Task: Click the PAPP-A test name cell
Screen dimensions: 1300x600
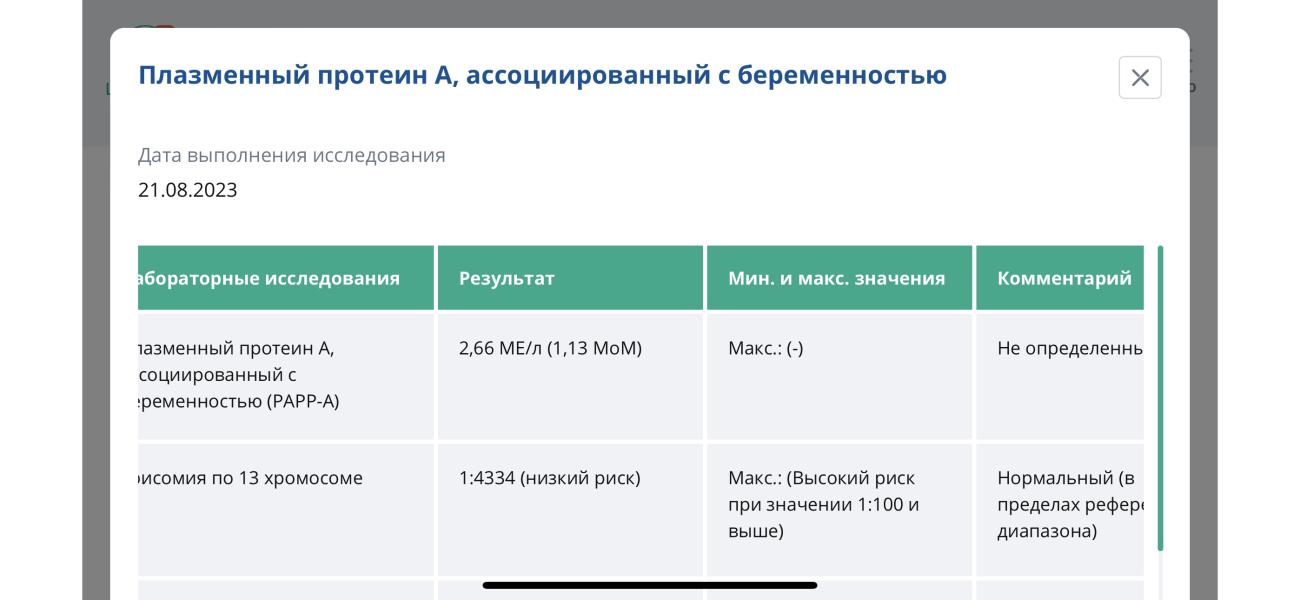Action: click(x=286, y=377)
